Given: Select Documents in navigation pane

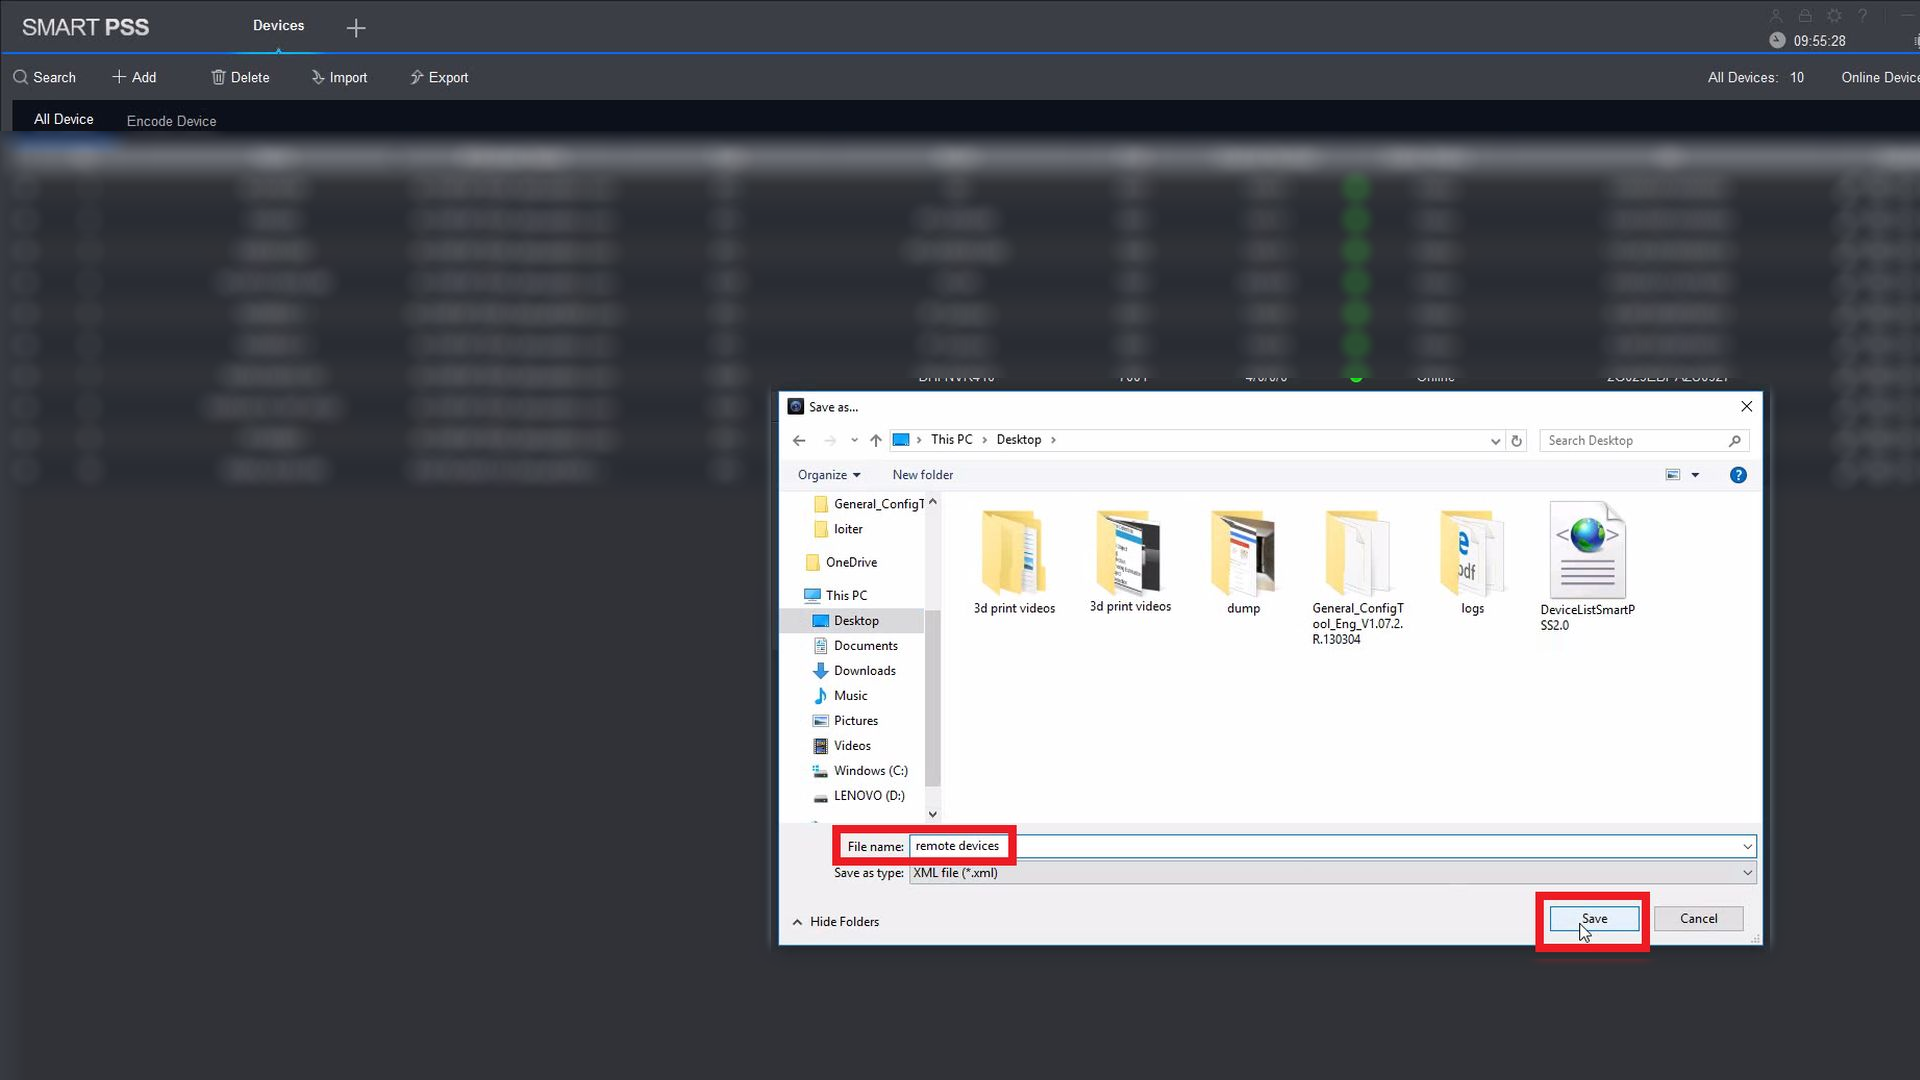Looking at the screenshot, I should (855, 646).
